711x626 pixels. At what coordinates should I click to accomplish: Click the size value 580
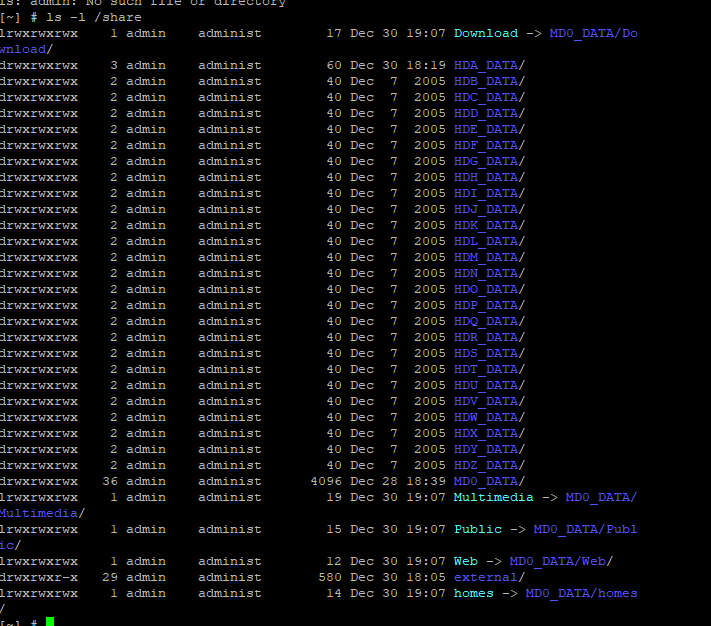point(330,577)
